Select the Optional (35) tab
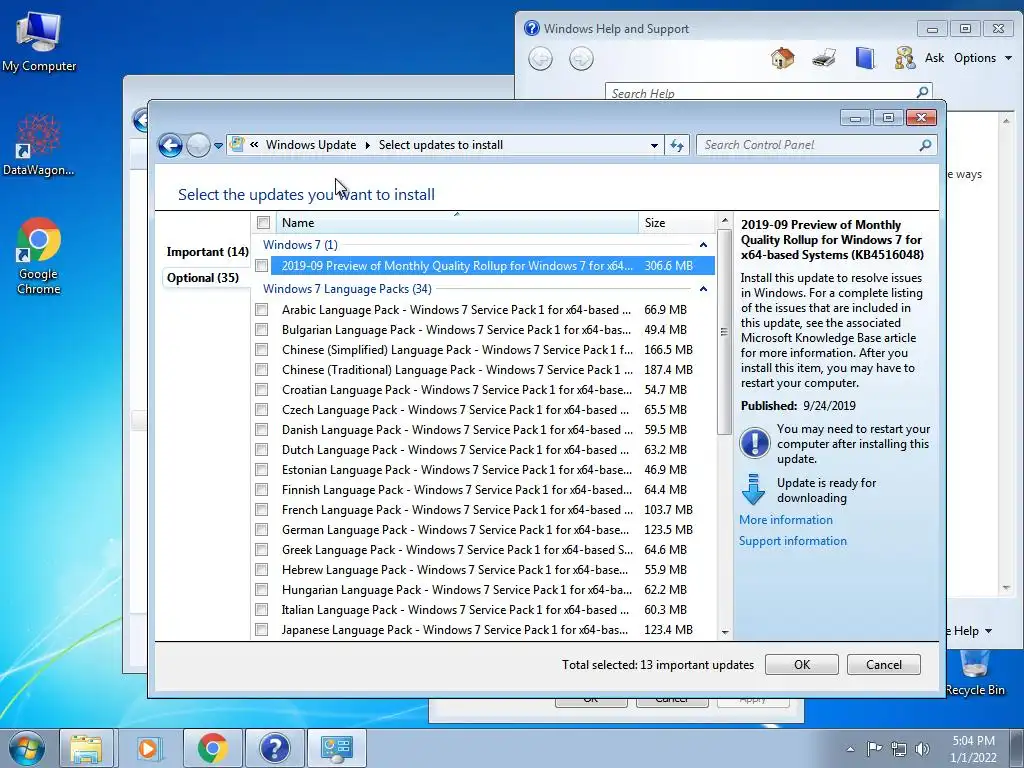The width and height of the screenshot is (1024, 768). tap(202, 278)
